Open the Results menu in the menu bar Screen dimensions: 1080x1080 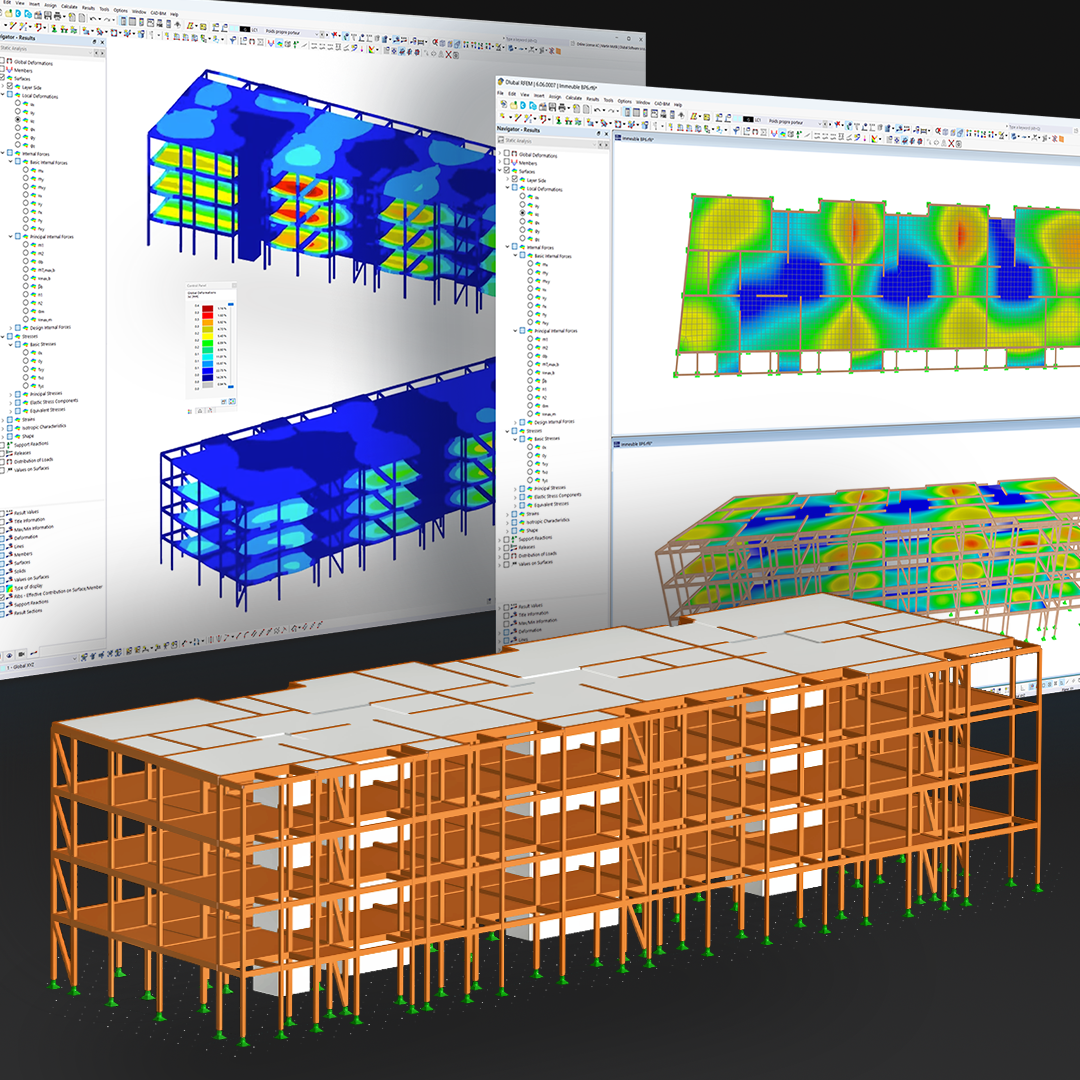594,99
